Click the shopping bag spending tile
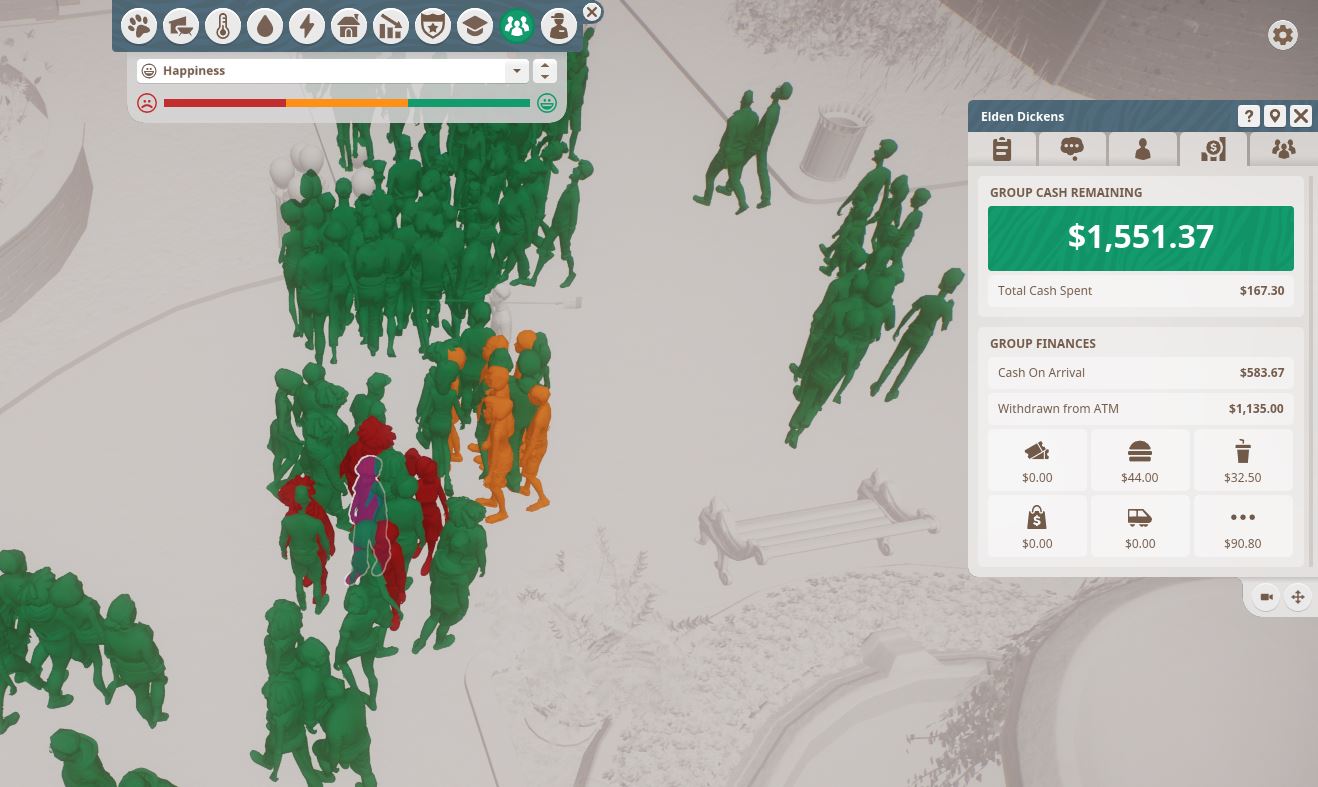This screenshot has width=1318, height=787. (1037, 526)
